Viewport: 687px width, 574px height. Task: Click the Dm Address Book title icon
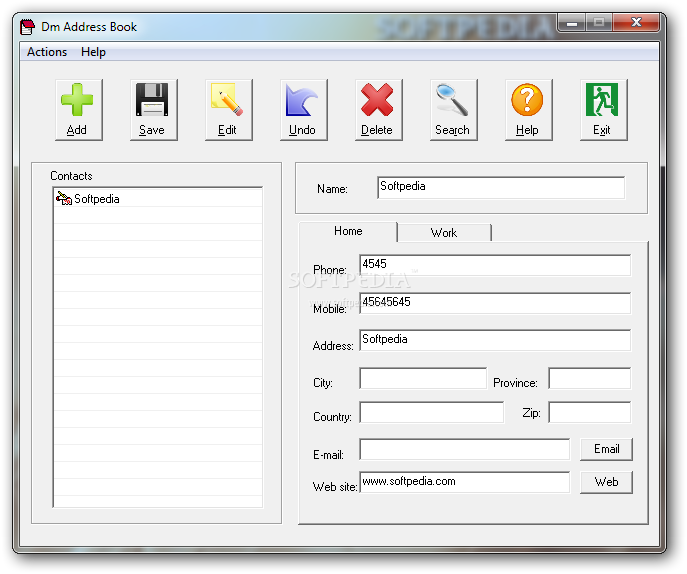click(x=27, y=27)
